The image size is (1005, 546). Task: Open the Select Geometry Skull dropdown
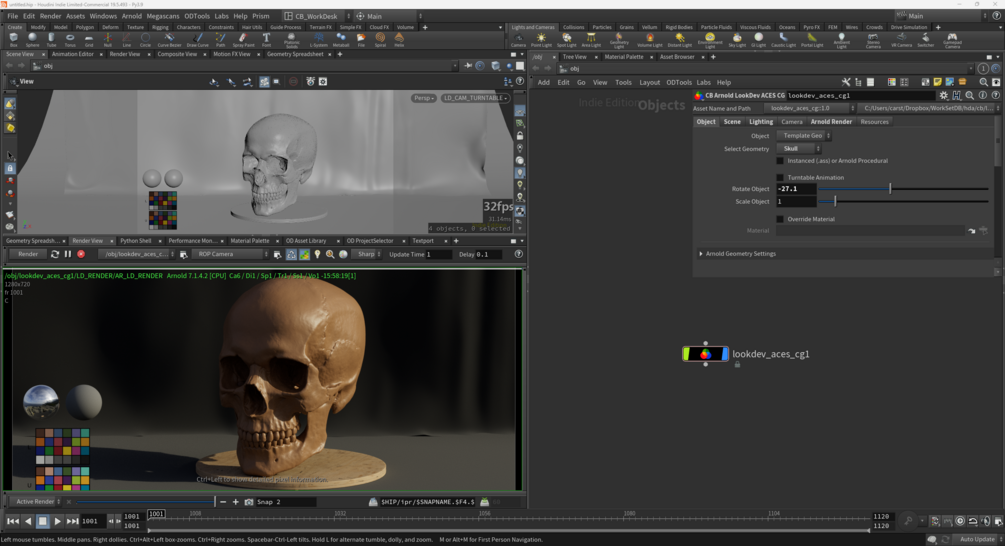(798, 148)
